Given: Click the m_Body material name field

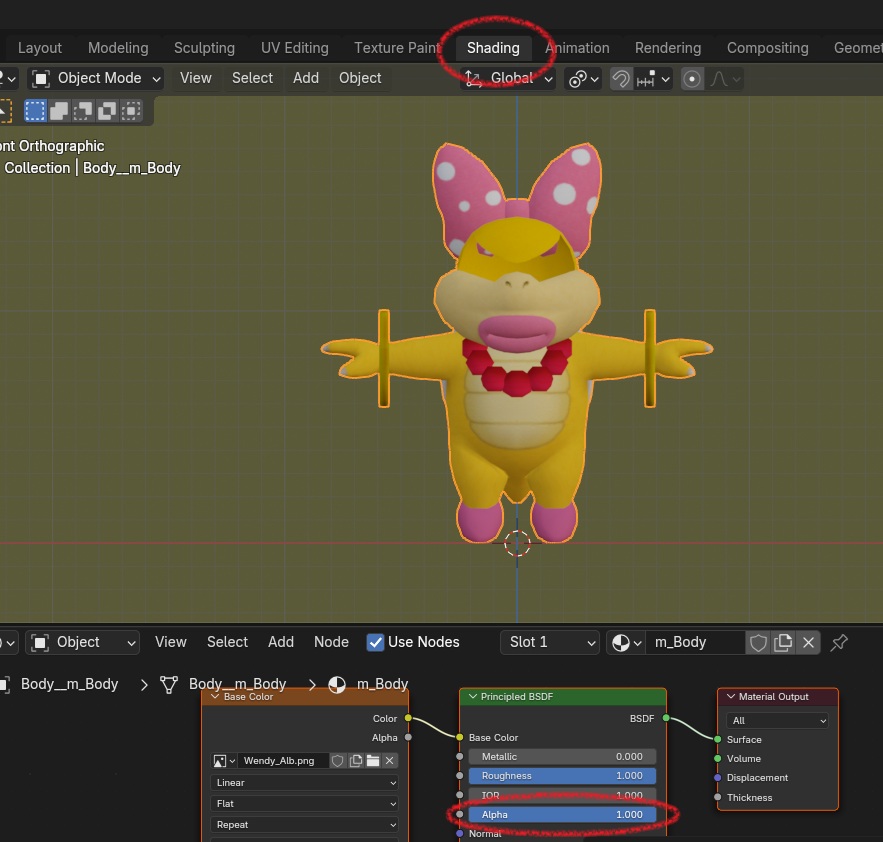Looking at the screenshot, I should click(694, 642).
